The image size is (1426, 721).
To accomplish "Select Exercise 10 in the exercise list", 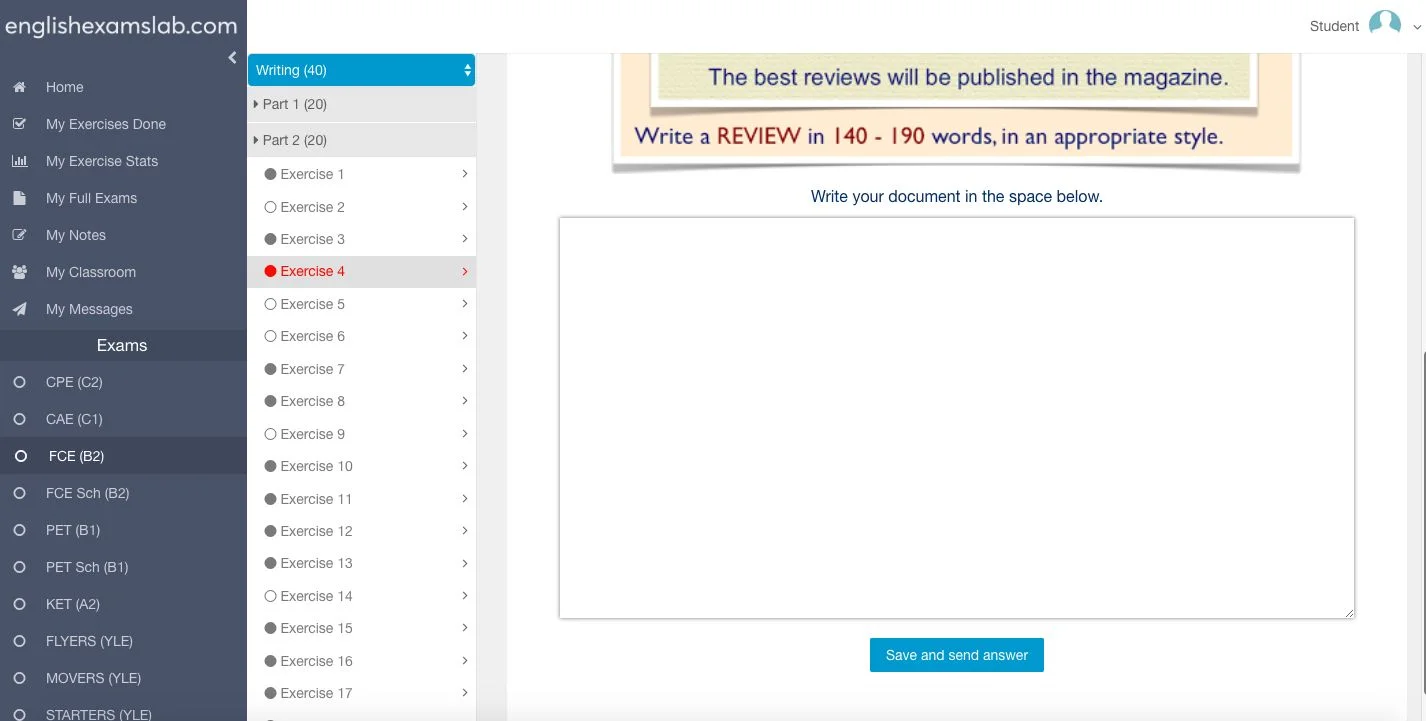I will click(x=316, y=466).
